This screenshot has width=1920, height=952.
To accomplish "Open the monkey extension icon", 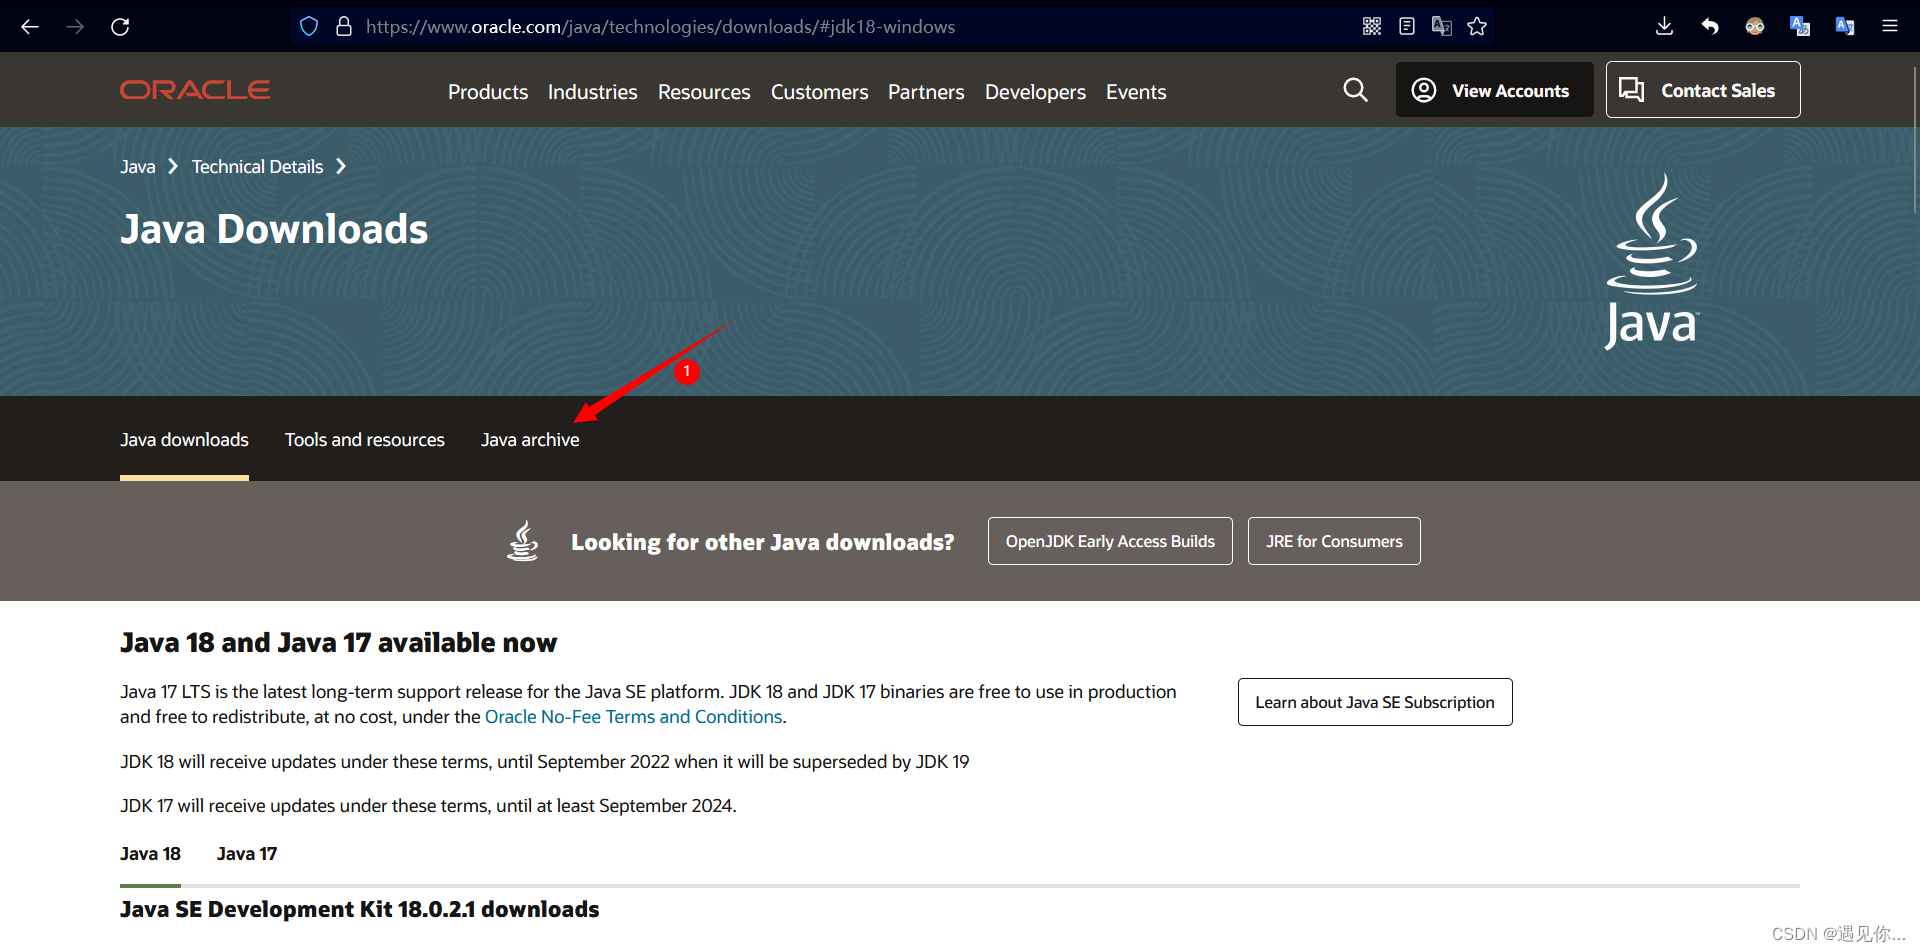I will pos(1755,27).
